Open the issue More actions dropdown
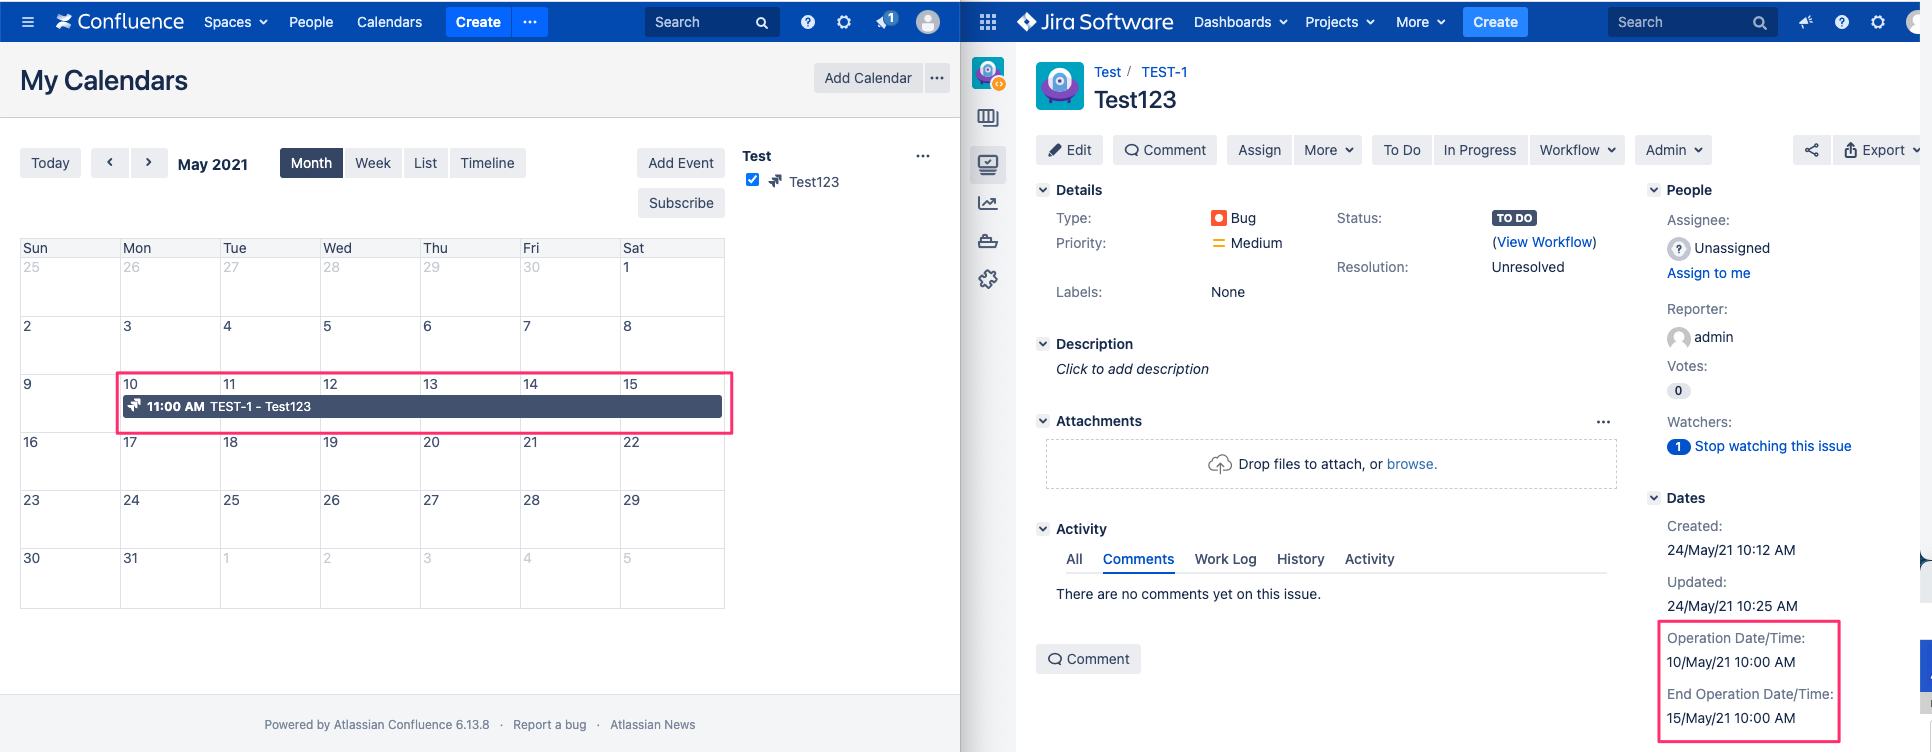 point(1329,150)
